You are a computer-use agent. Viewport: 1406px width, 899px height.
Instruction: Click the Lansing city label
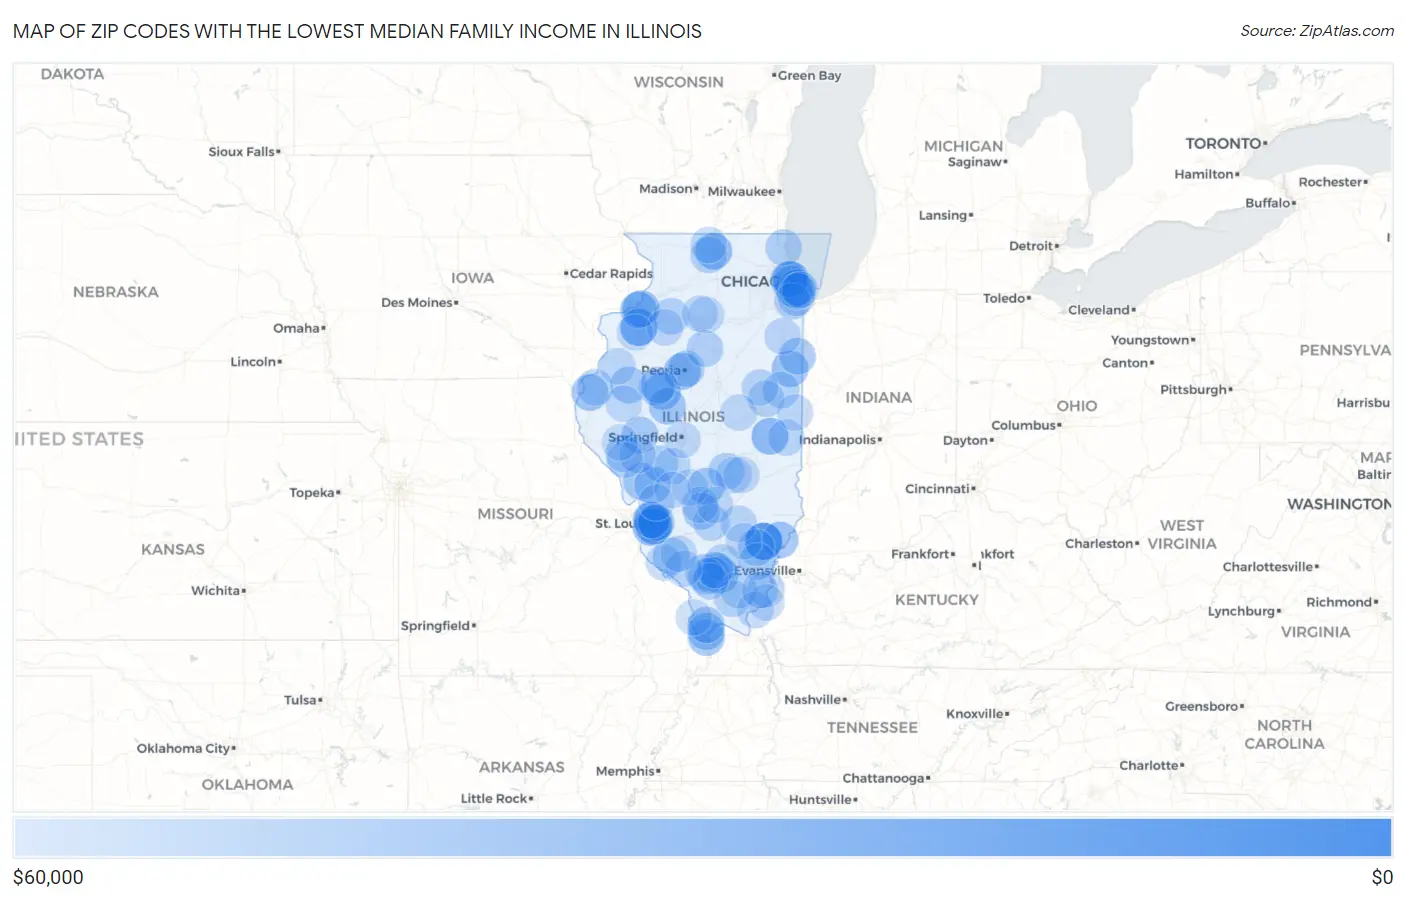(946, 215)
